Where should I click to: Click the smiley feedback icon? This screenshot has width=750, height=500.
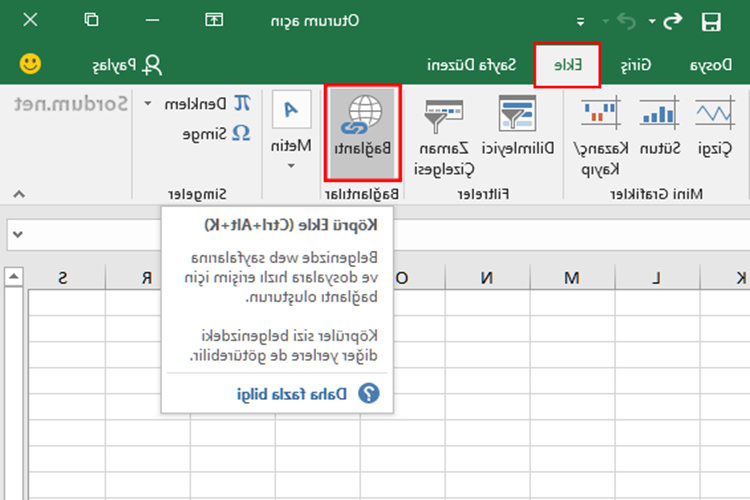pos(30,64)
